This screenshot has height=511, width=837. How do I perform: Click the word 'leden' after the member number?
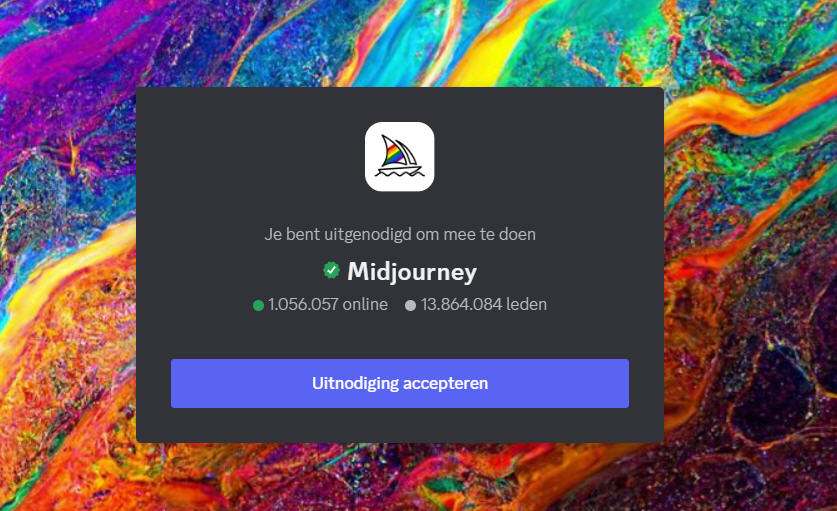point(526,304)
